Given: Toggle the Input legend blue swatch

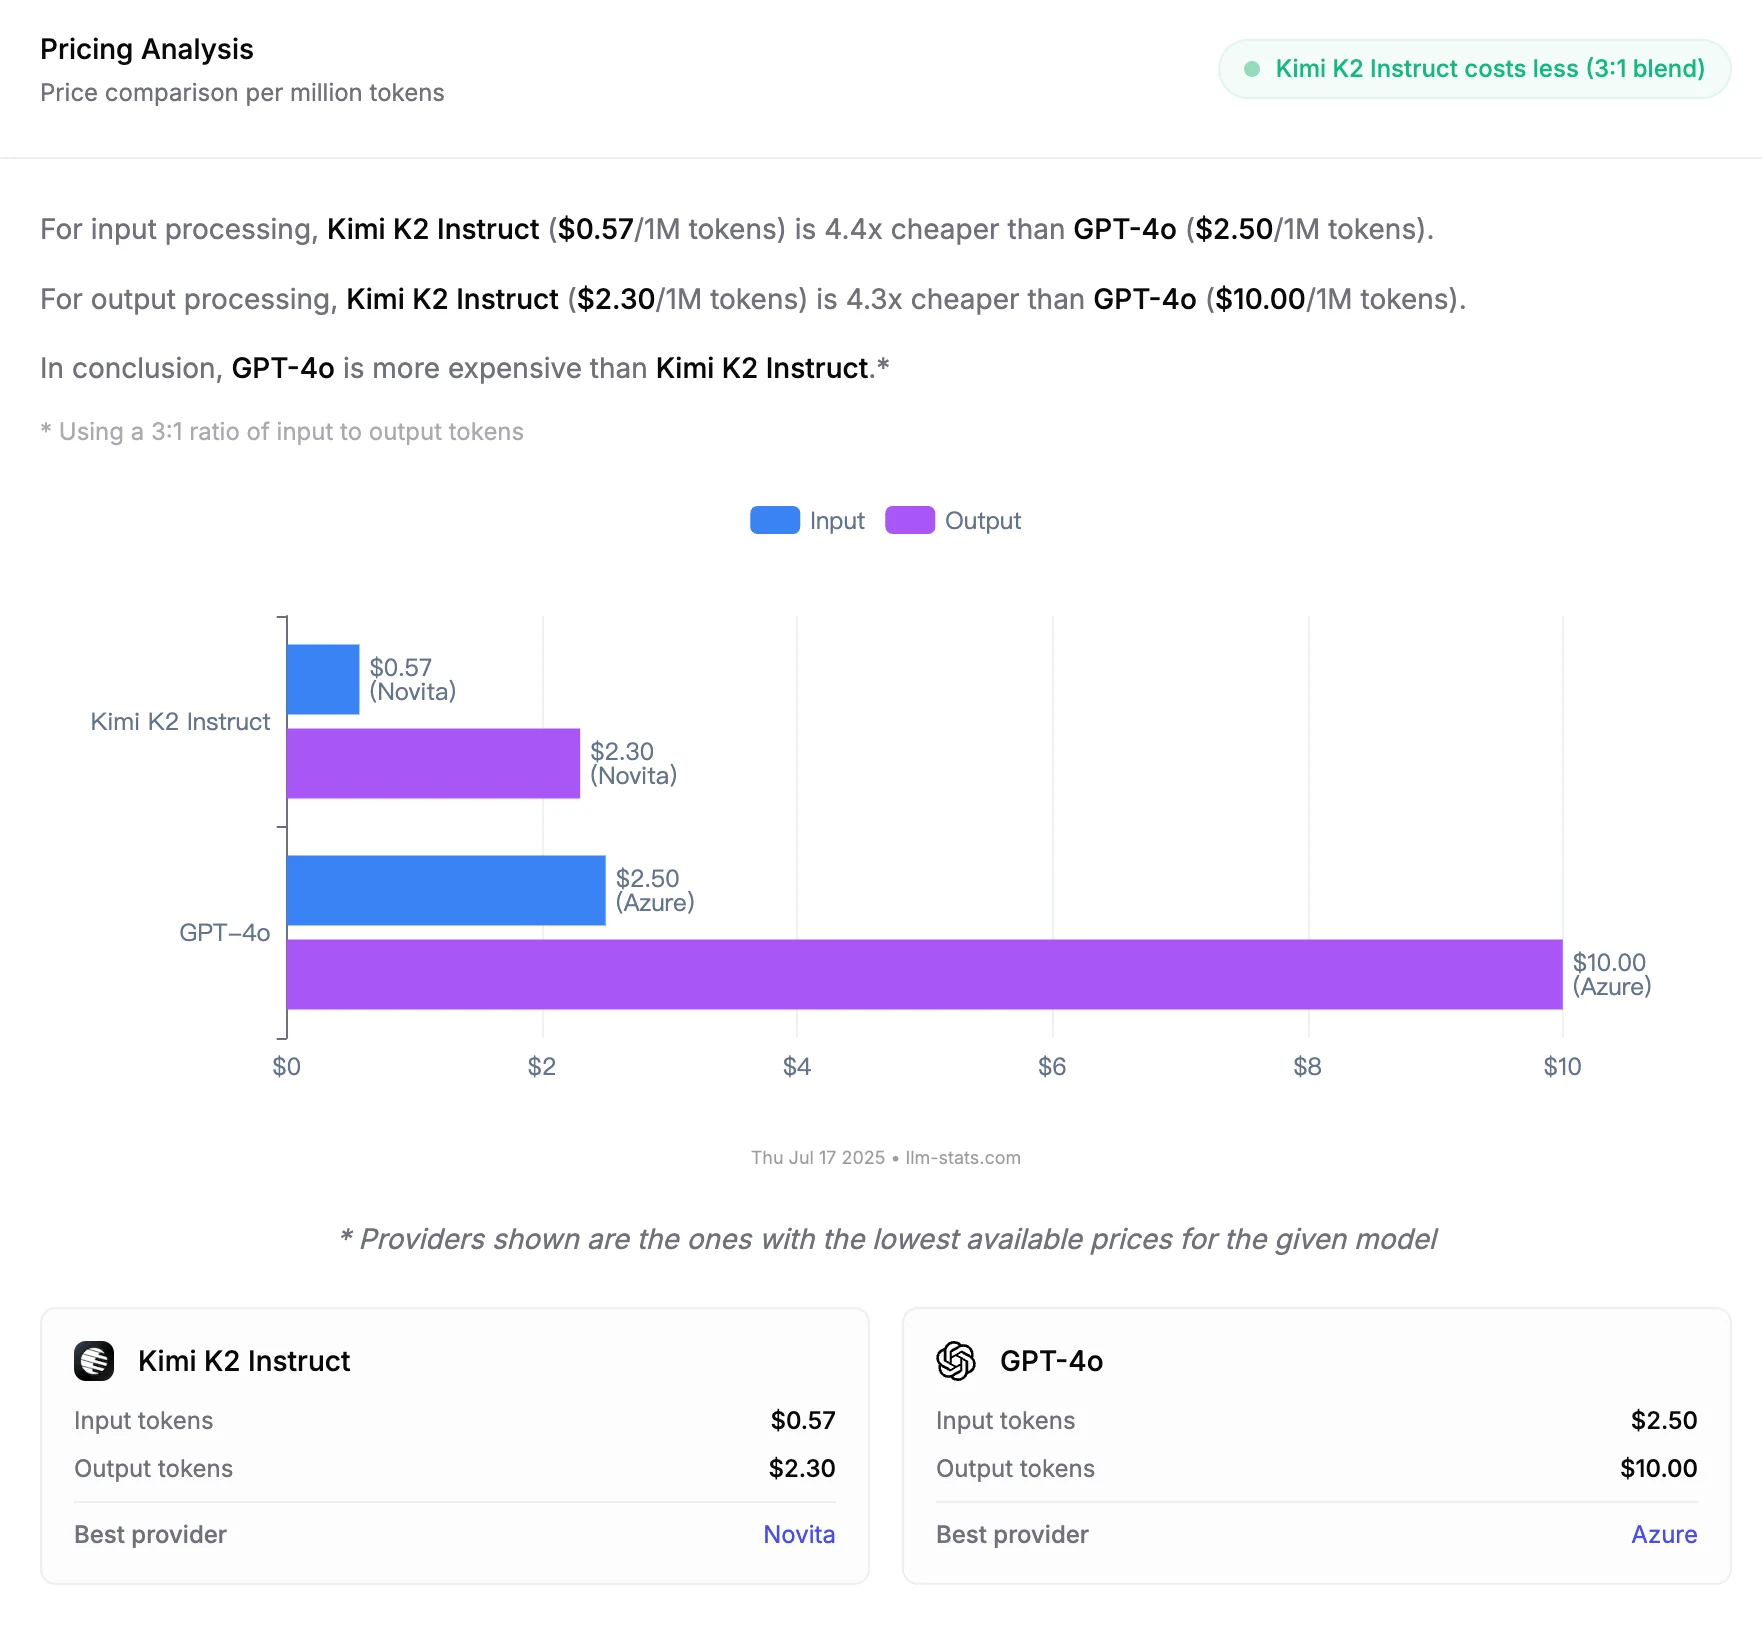Looking at the screenshot, I should pyautogui.click(x=775, y=520).
